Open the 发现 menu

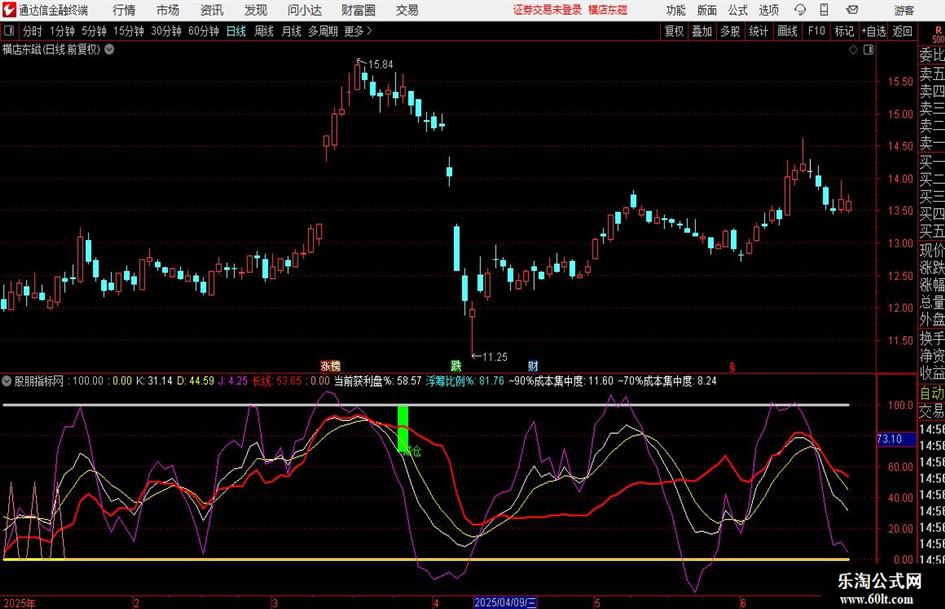point(256,10)
